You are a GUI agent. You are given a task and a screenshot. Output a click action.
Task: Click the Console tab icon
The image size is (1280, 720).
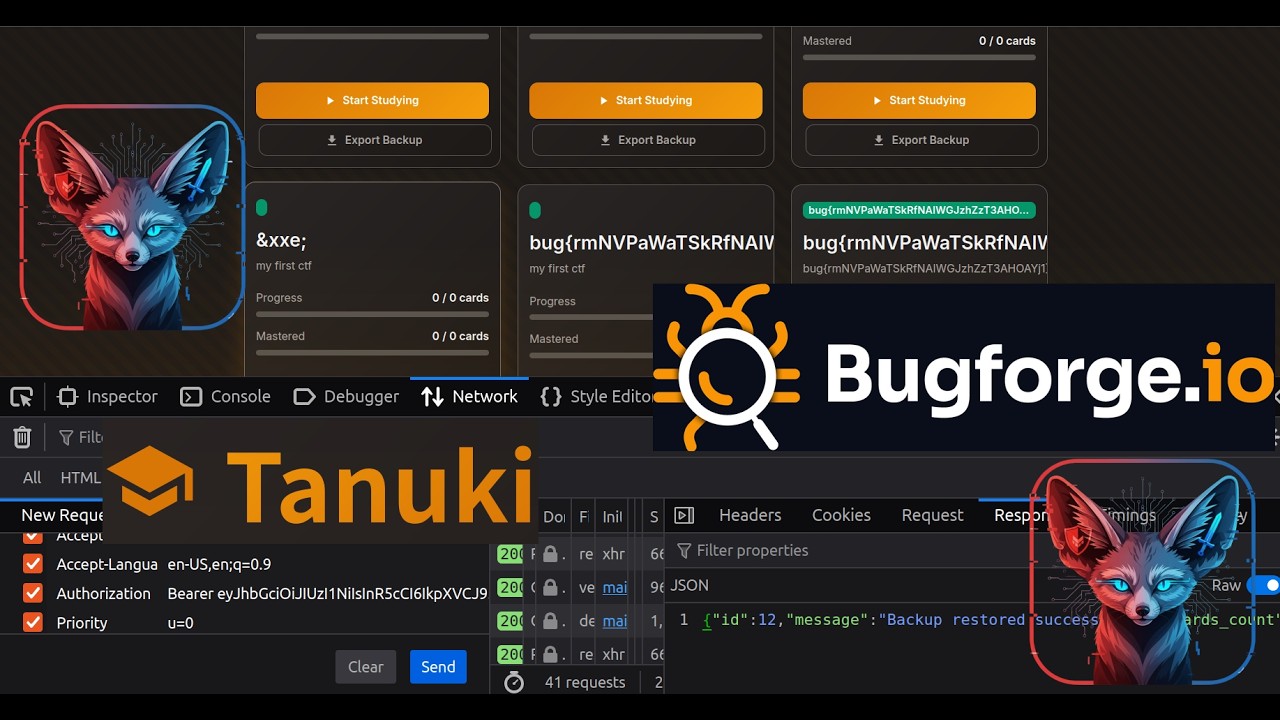(191, 397)
